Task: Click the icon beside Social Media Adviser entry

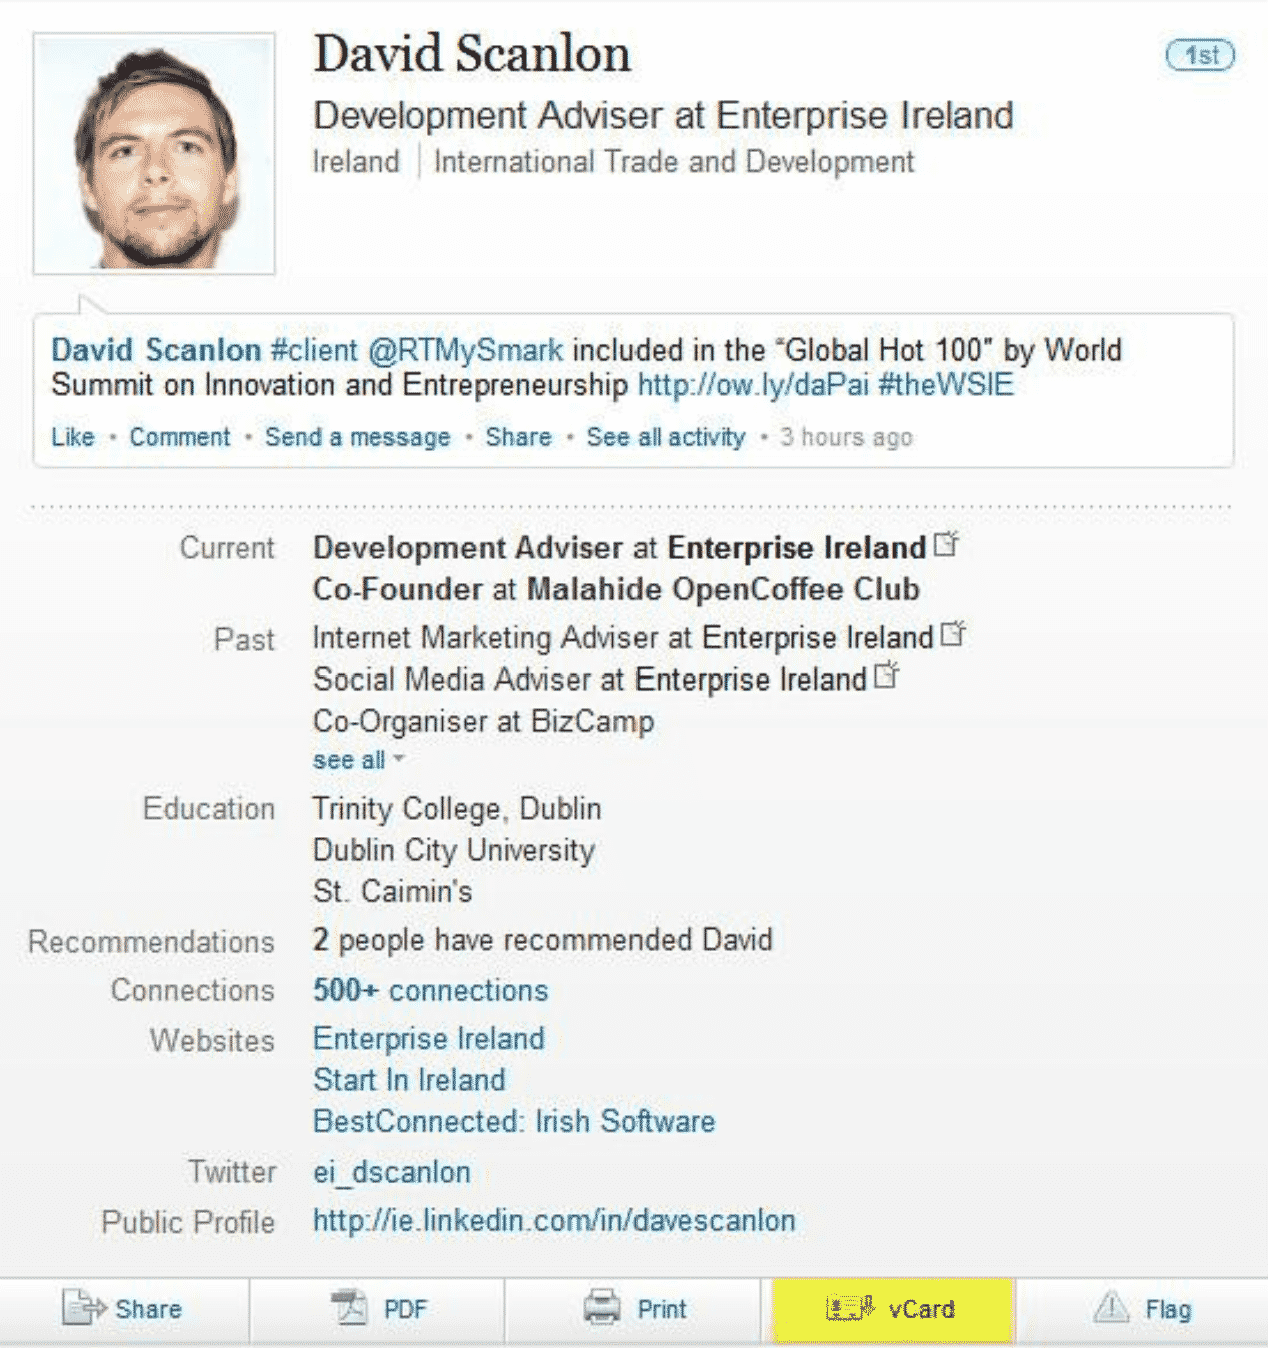Action: click(x=886, y=677)
